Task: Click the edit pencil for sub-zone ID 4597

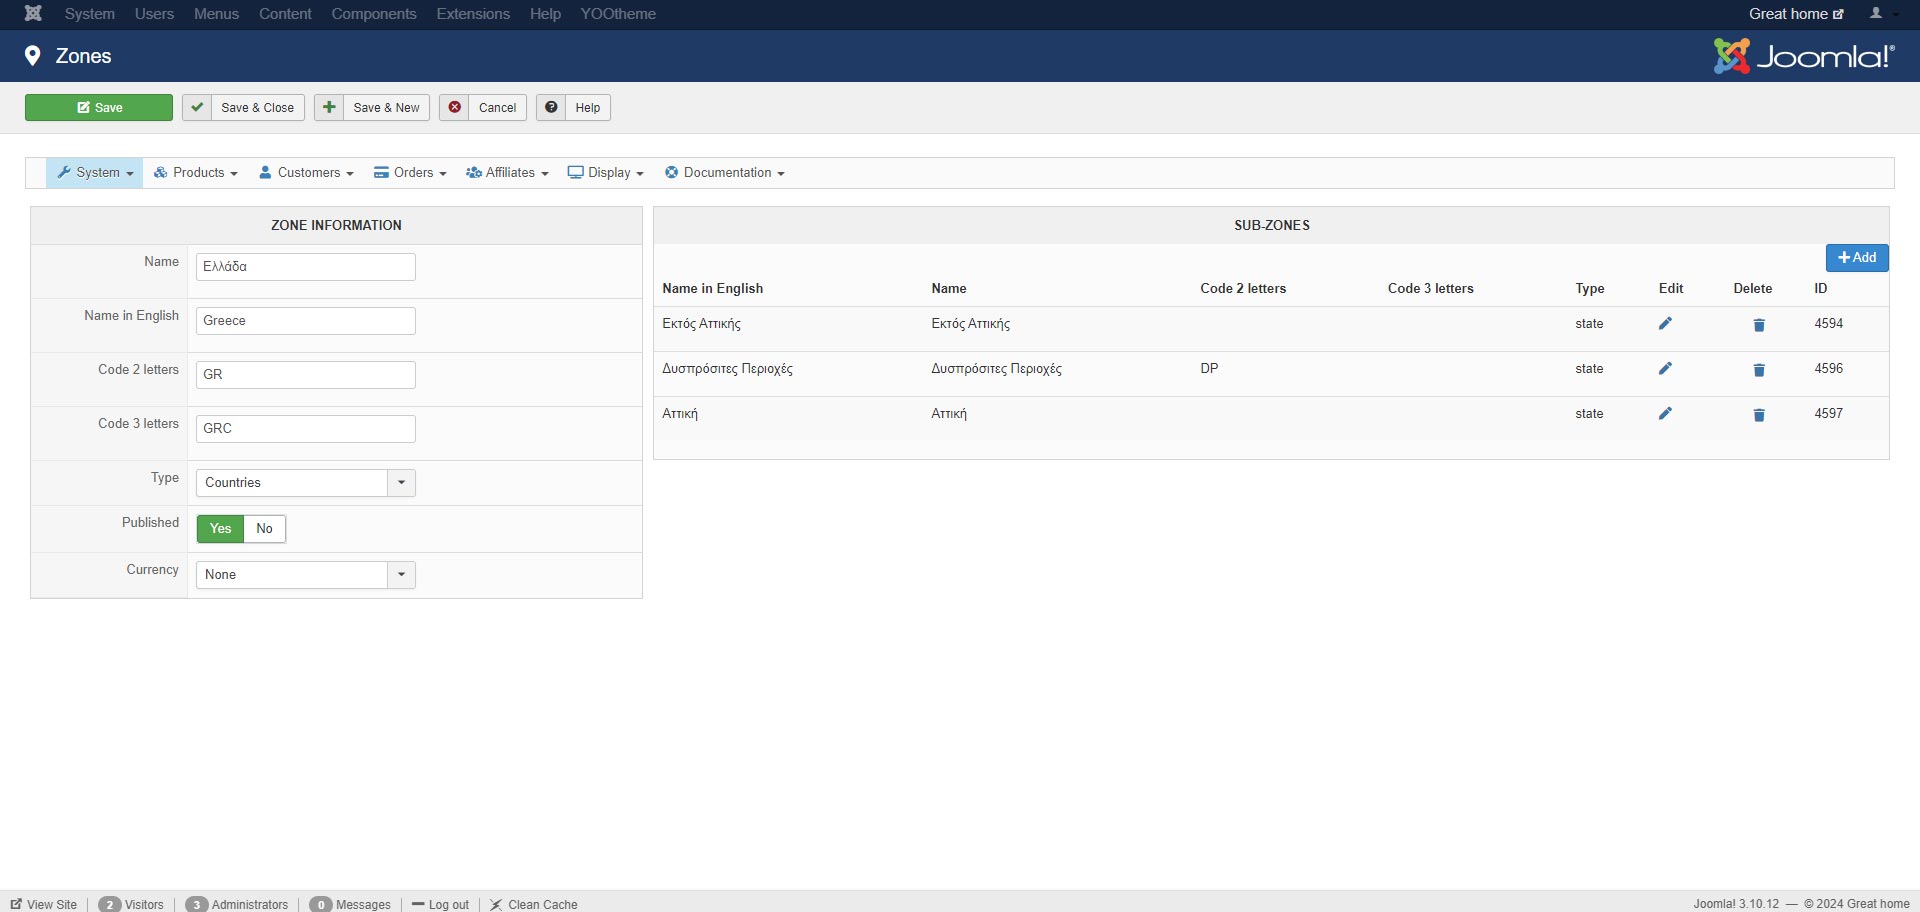Action: (x=1665, y=414)
